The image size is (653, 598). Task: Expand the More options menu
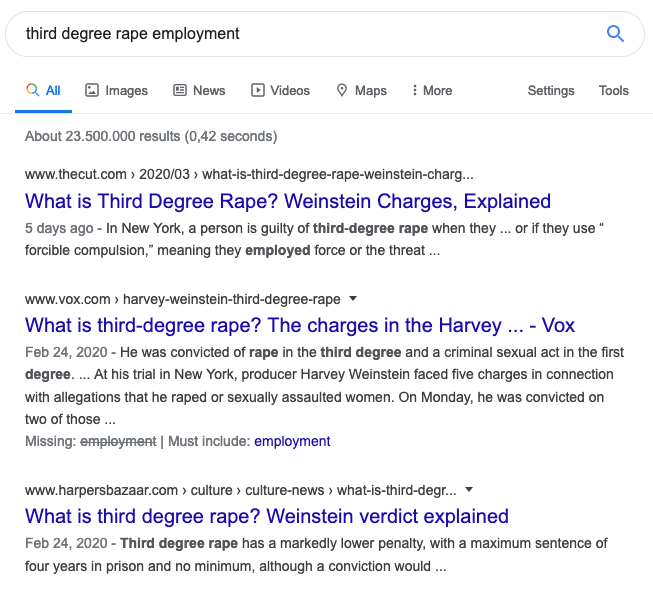pos(432,90)
